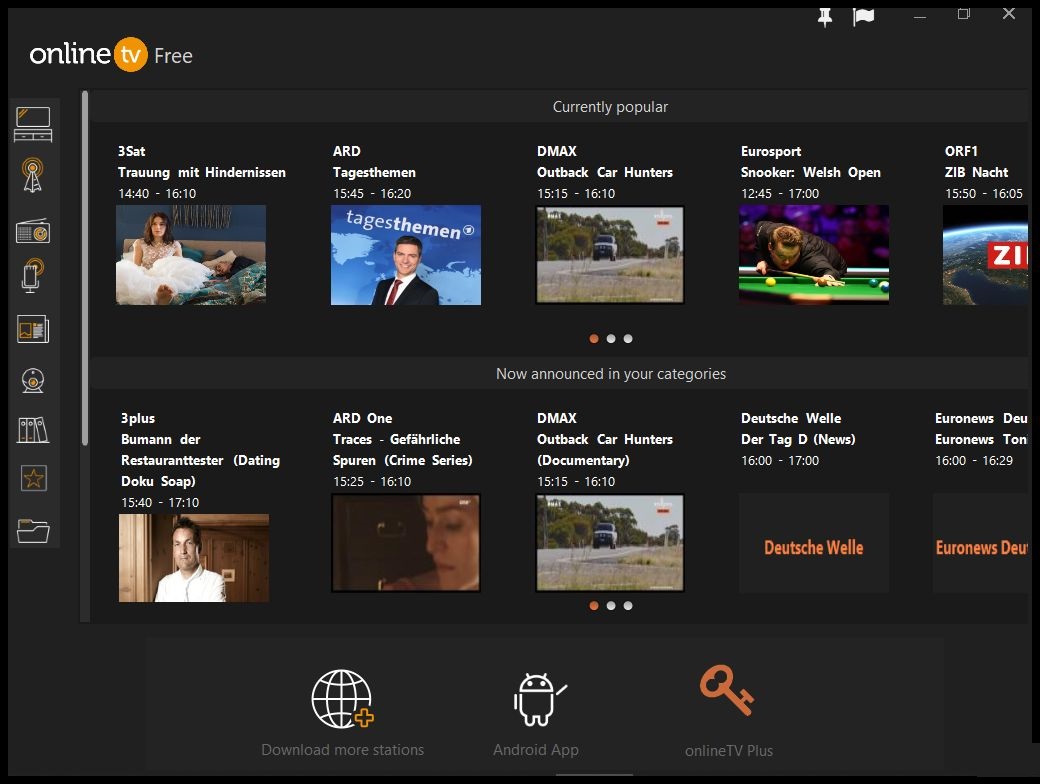
Task: Click the Deutsche Welle channel name heading
Action: click(x=791, y=418)
